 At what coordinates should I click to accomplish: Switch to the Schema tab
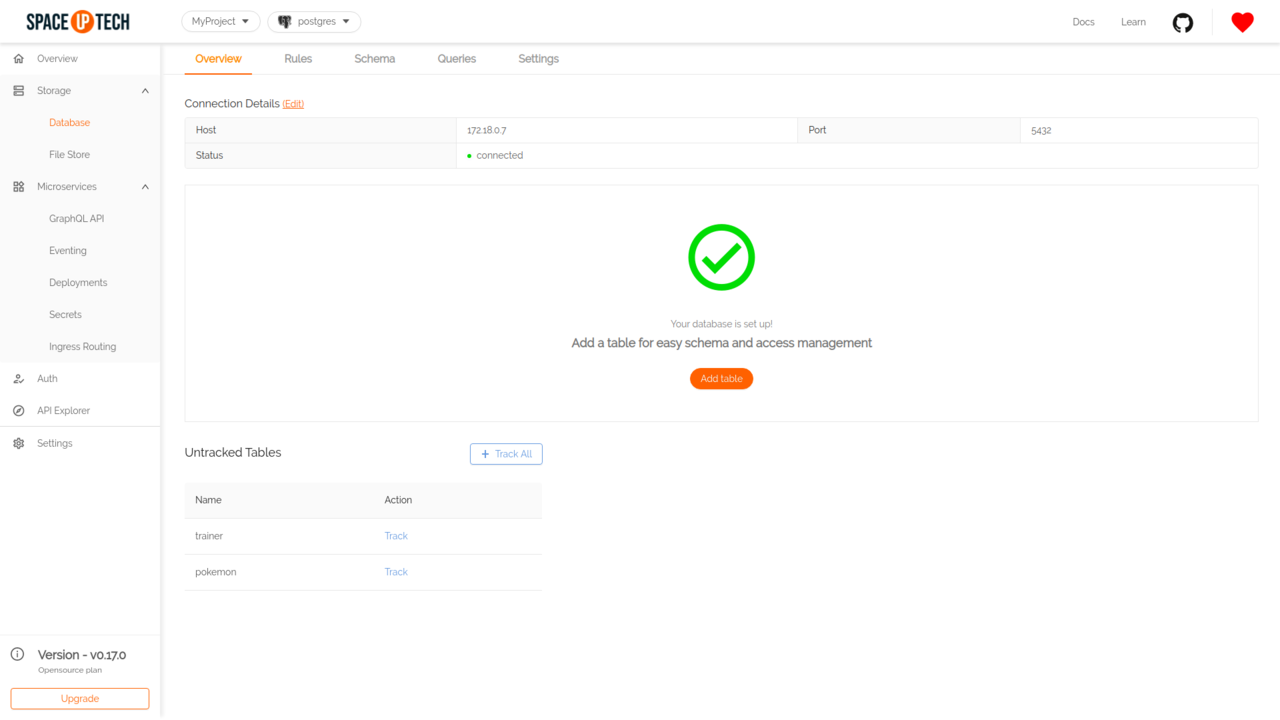374,59
